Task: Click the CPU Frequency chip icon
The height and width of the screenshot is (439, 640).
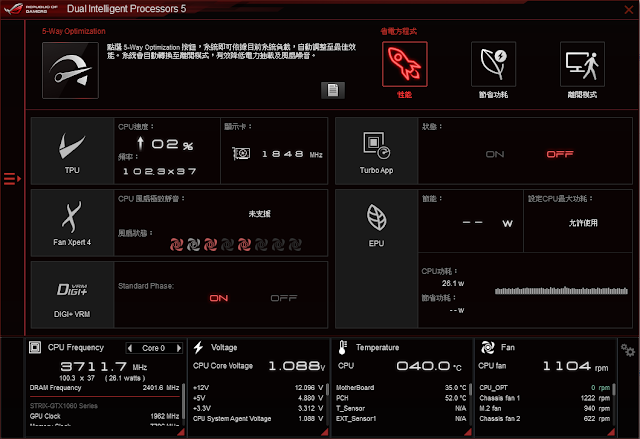Action: (35, 347)
